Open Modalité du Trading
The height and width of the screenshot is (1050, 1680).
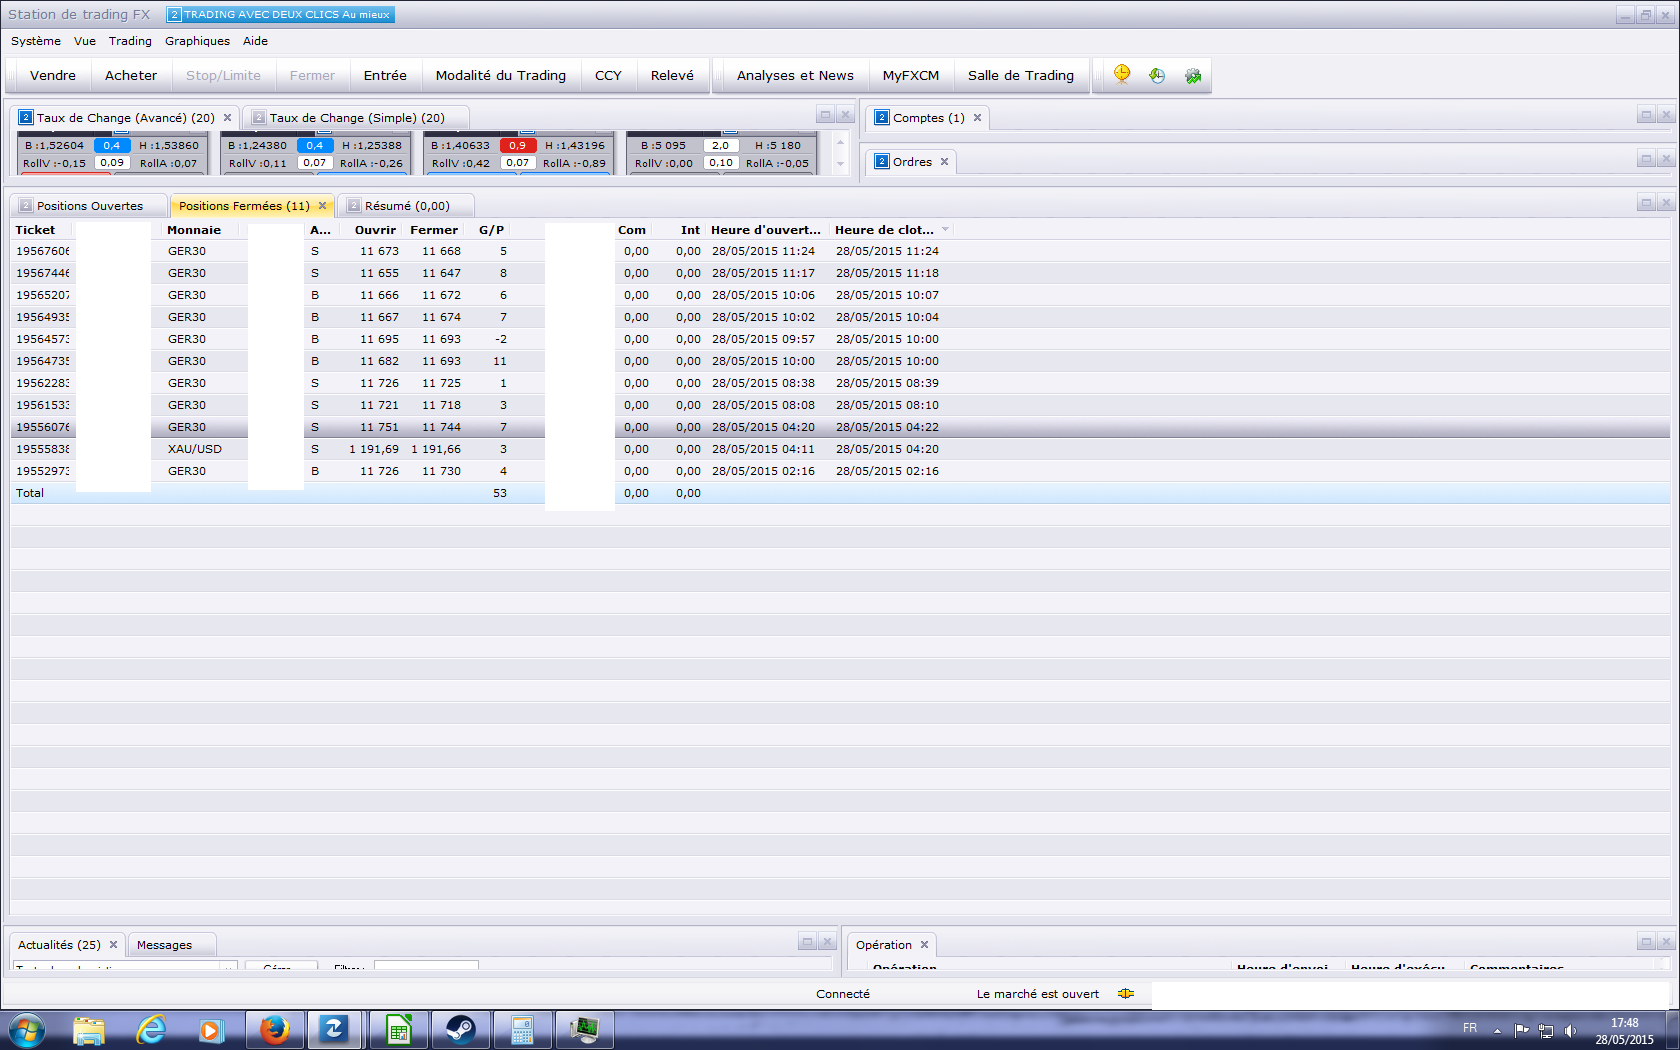click(501, 75)
